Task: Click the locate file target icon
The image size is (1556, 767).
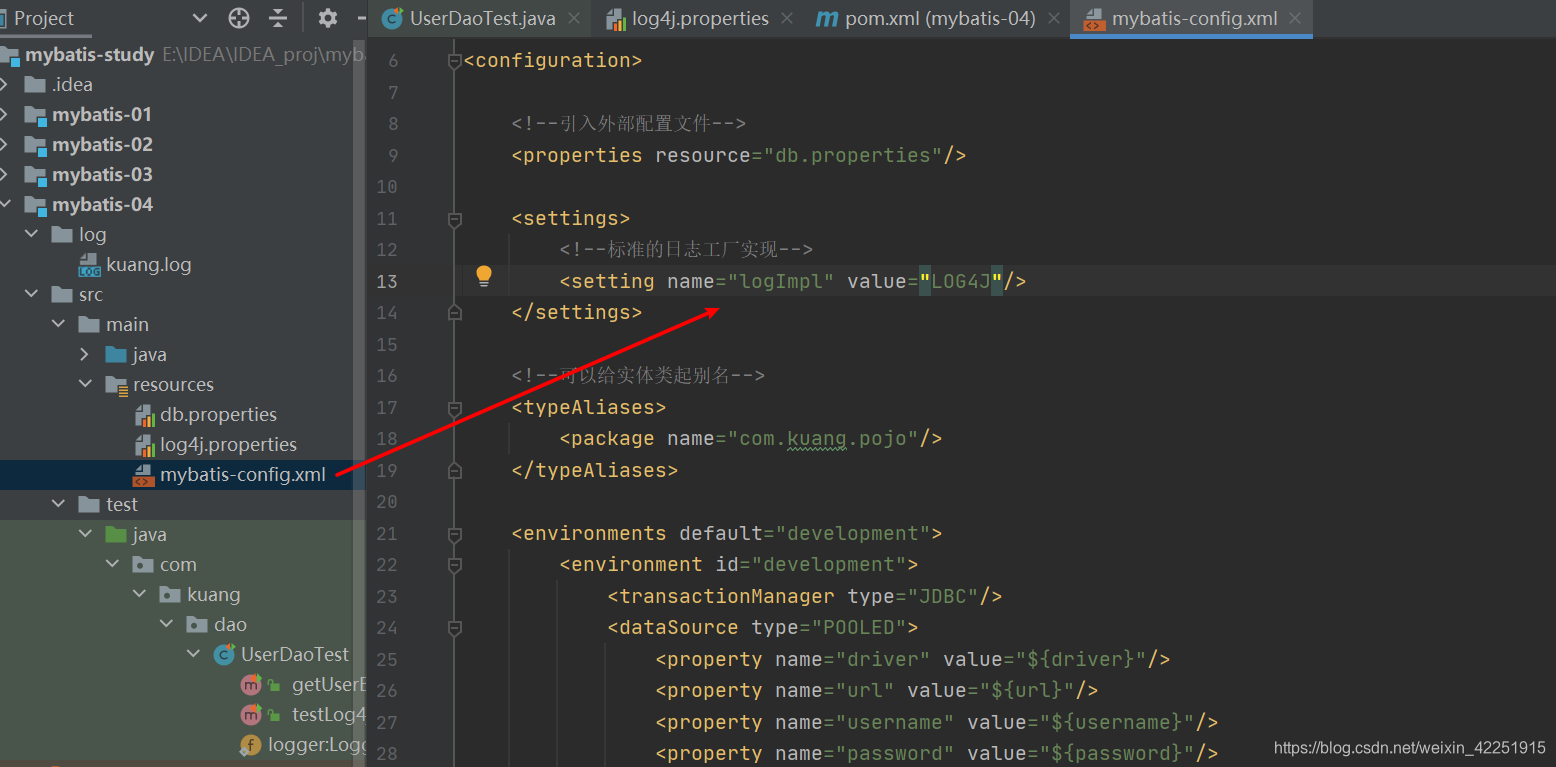Action: (x=239, y=18)
